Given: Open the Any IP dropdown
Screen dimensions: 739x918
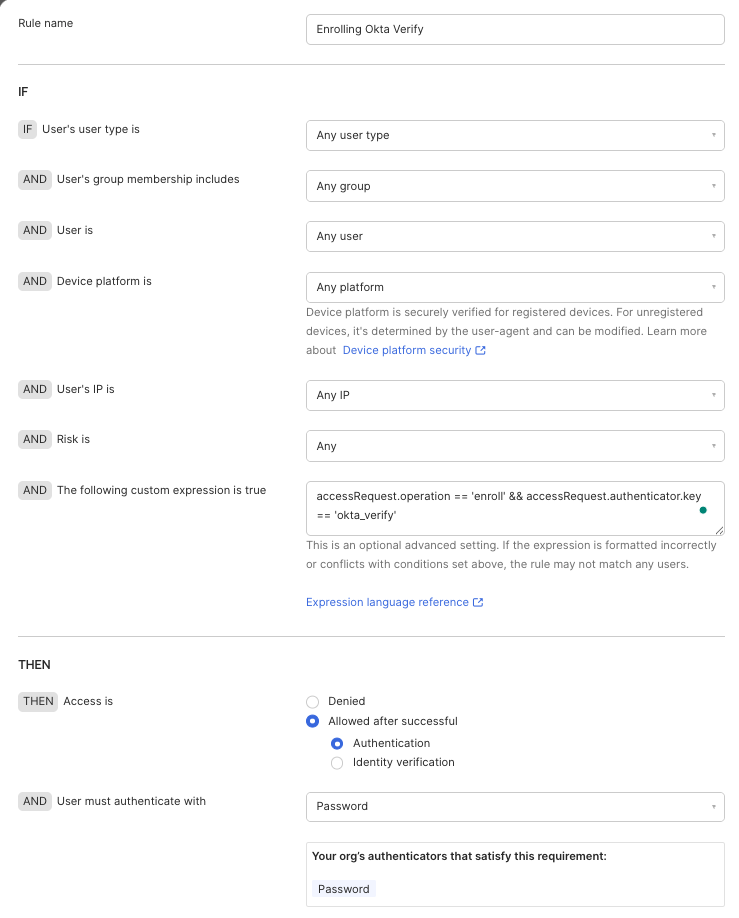Looking at the screenshot, I should [515, 395].
